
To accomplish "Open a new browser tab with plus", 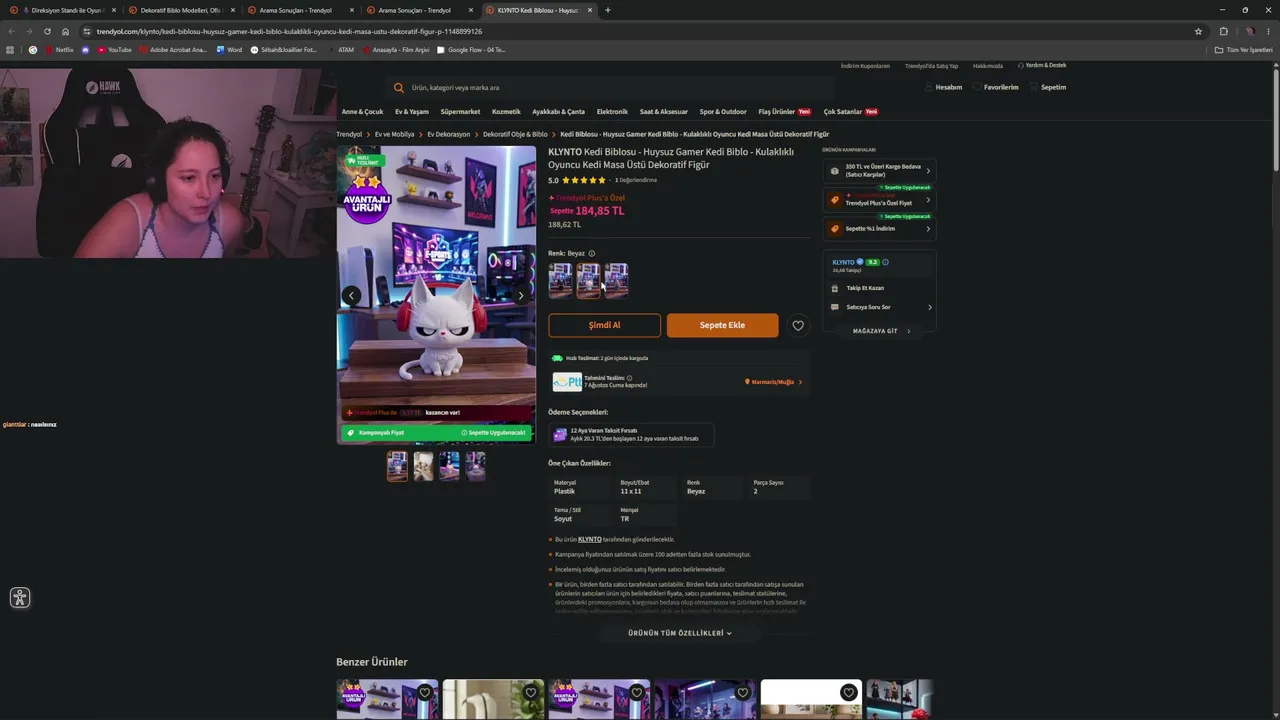I will pos(607,10).
